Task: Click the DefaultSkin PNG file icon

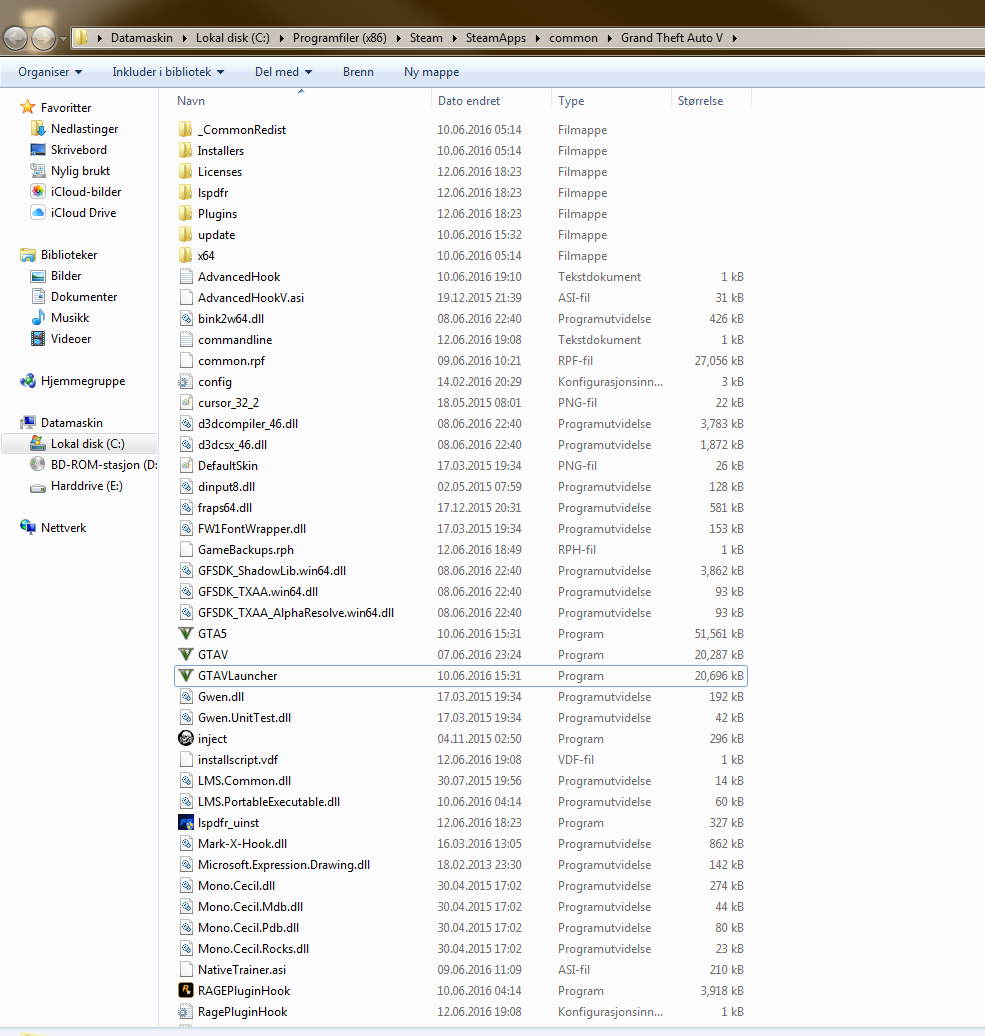Action: pos(186,466)
